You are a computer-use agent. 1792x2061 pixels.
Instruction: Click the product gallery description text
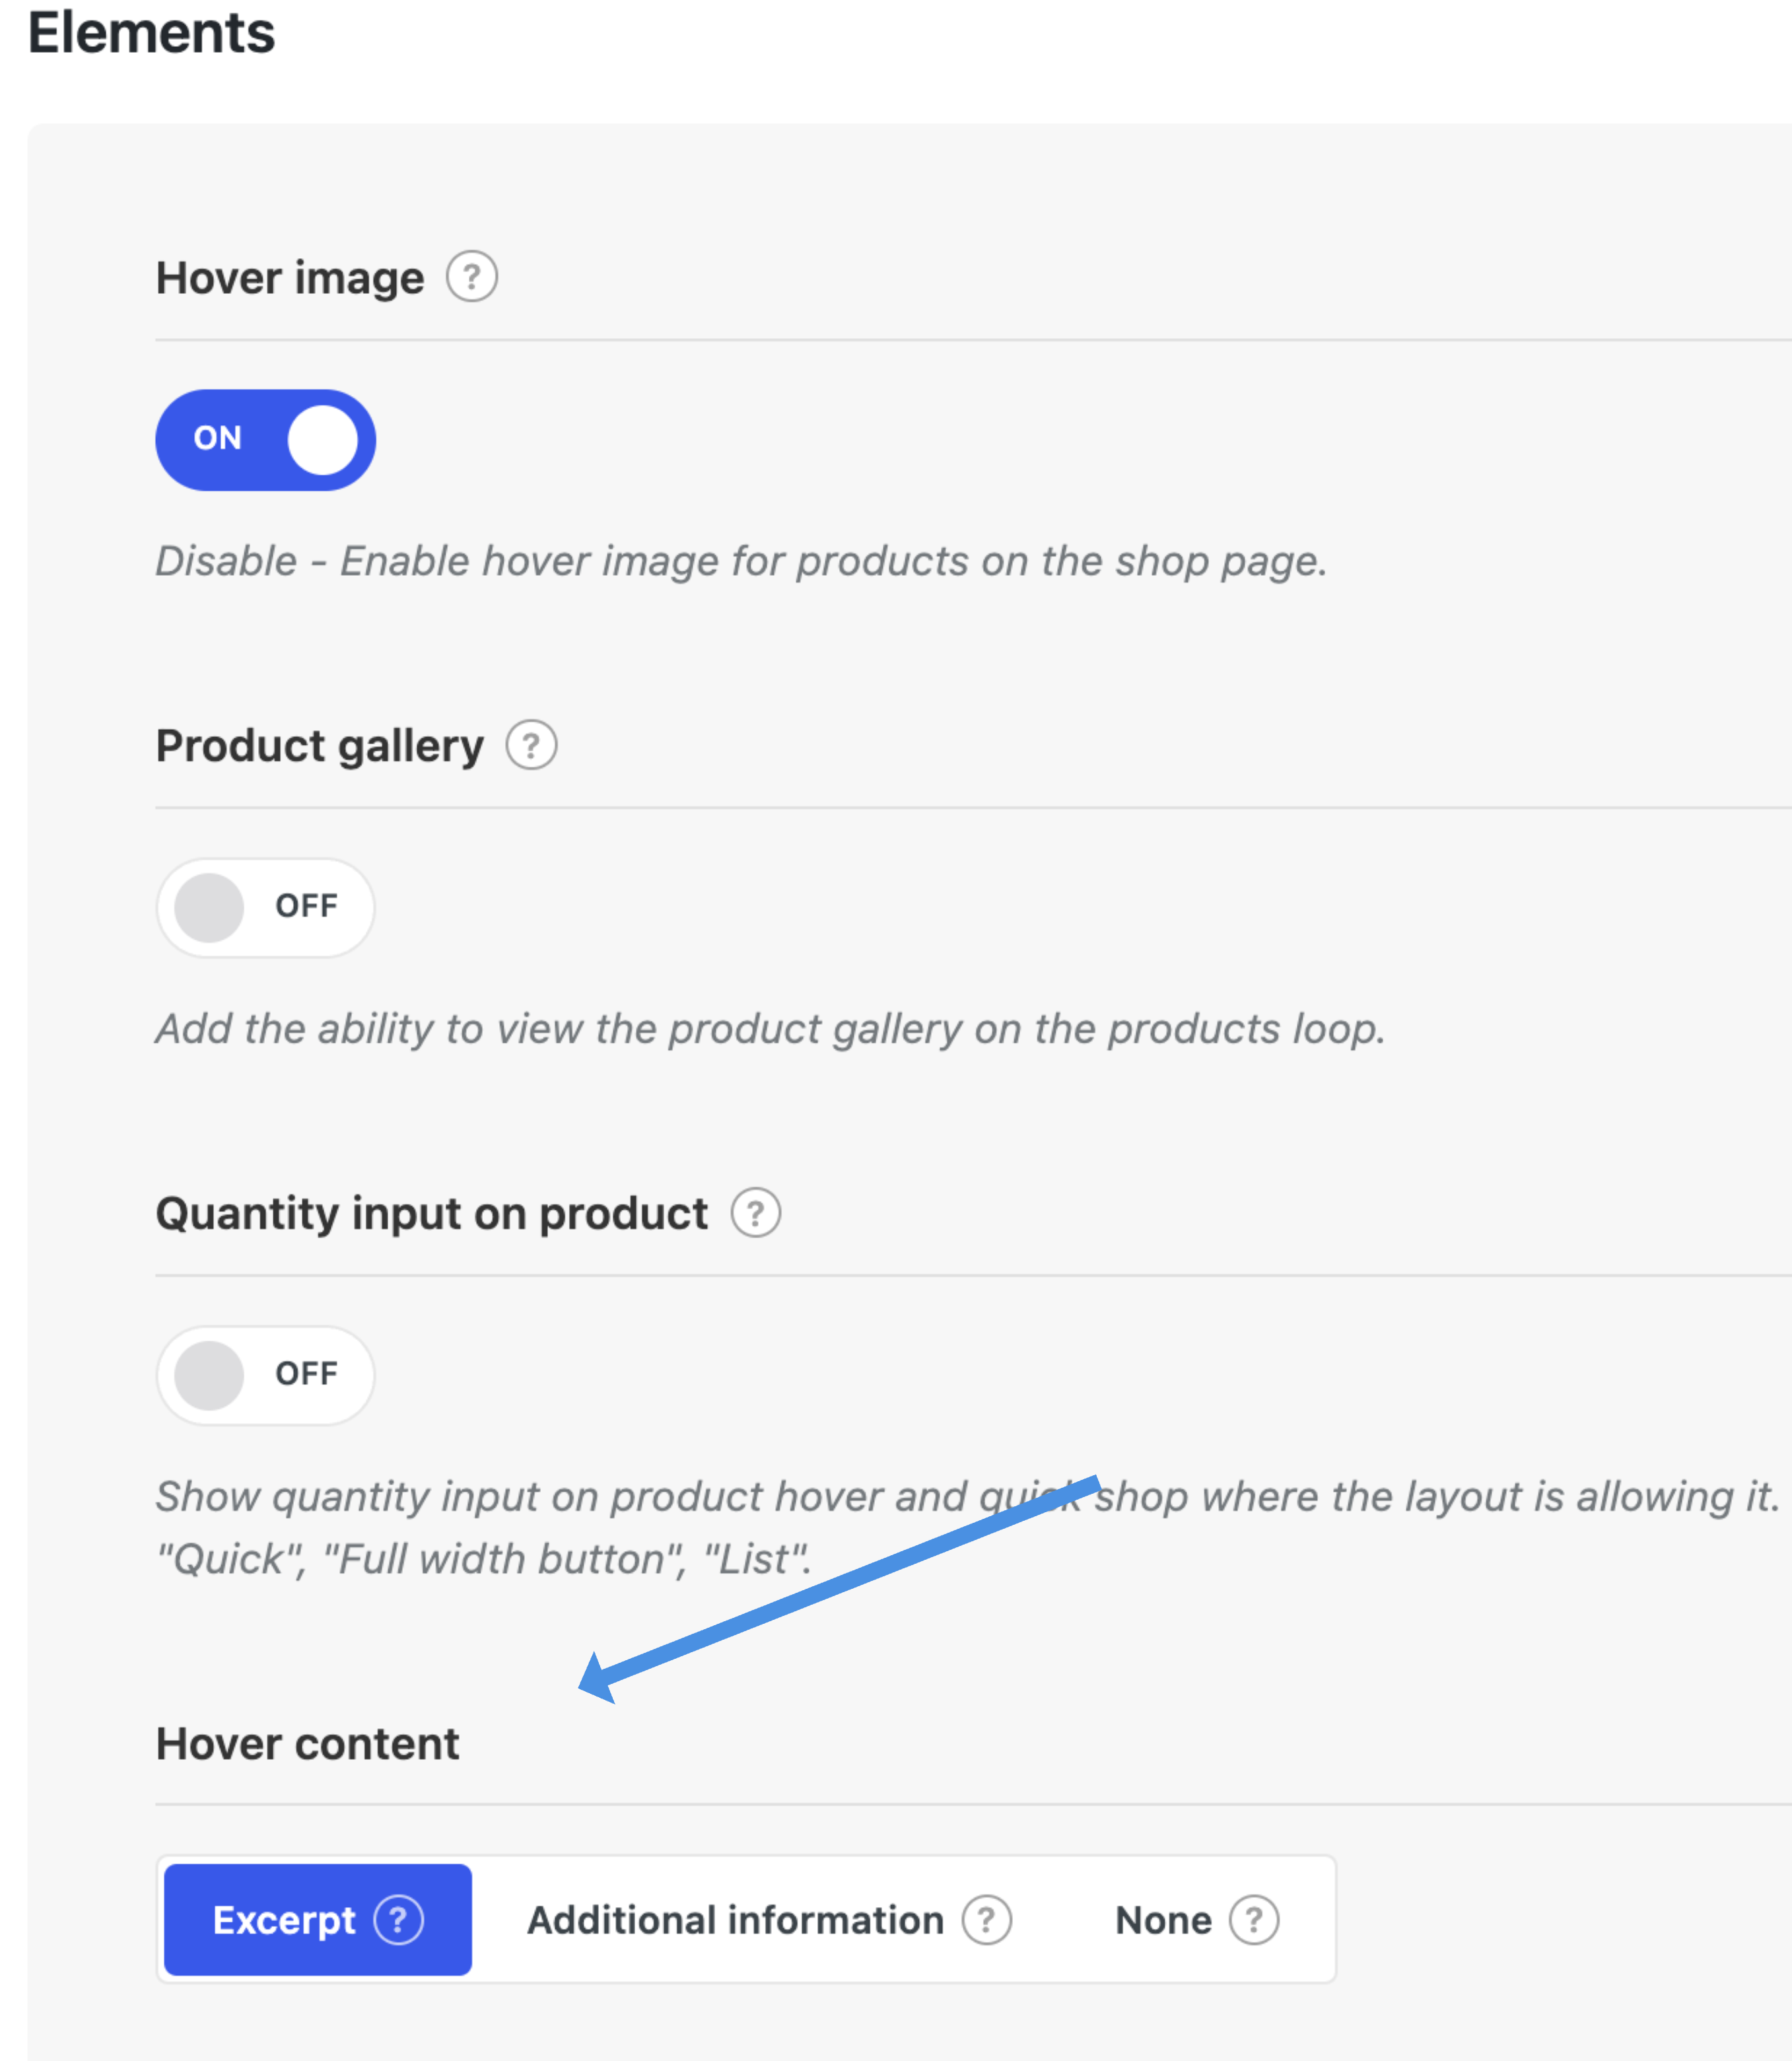click(770, 1029)
